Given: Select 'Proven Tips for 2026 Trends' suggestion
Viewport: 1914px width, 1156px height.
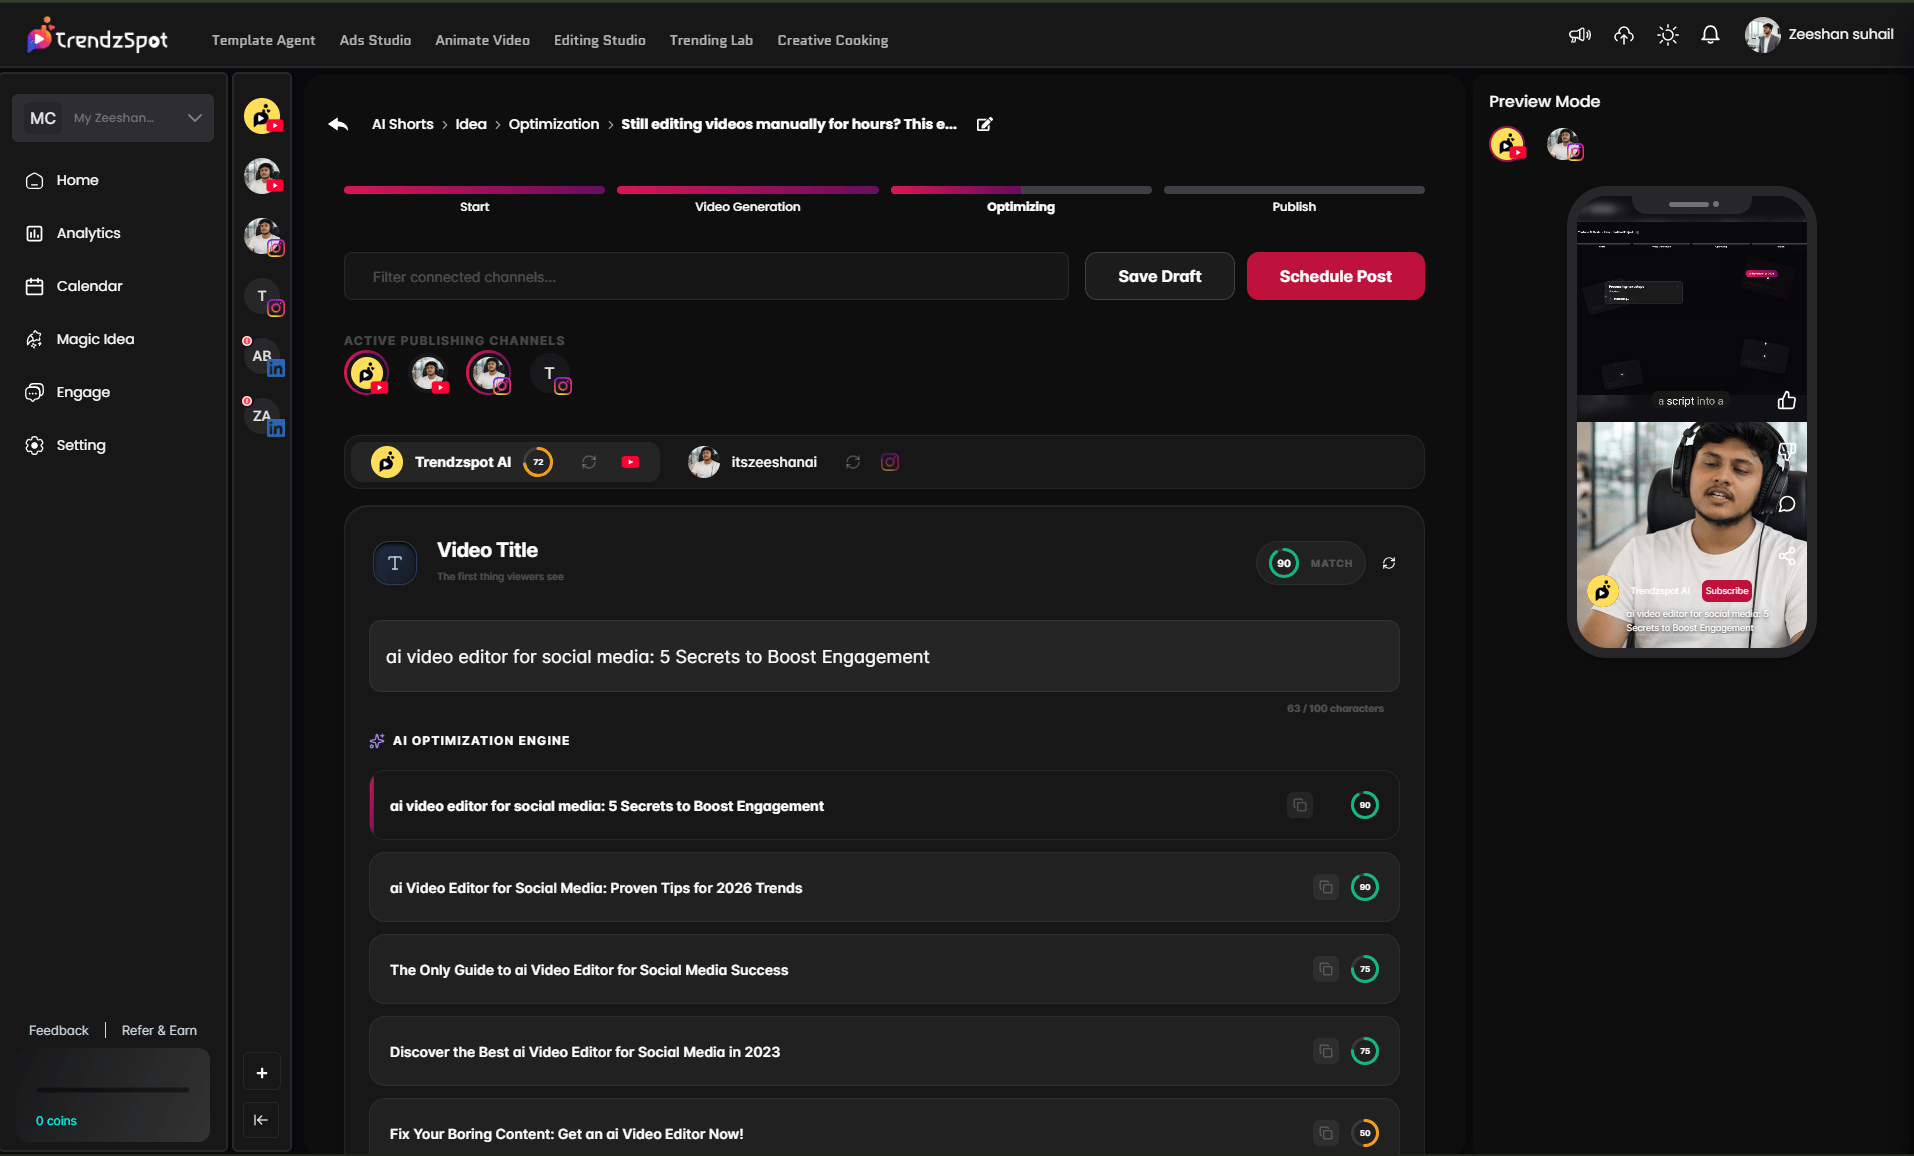Looking at the screenshot, I should coord(884,887).
